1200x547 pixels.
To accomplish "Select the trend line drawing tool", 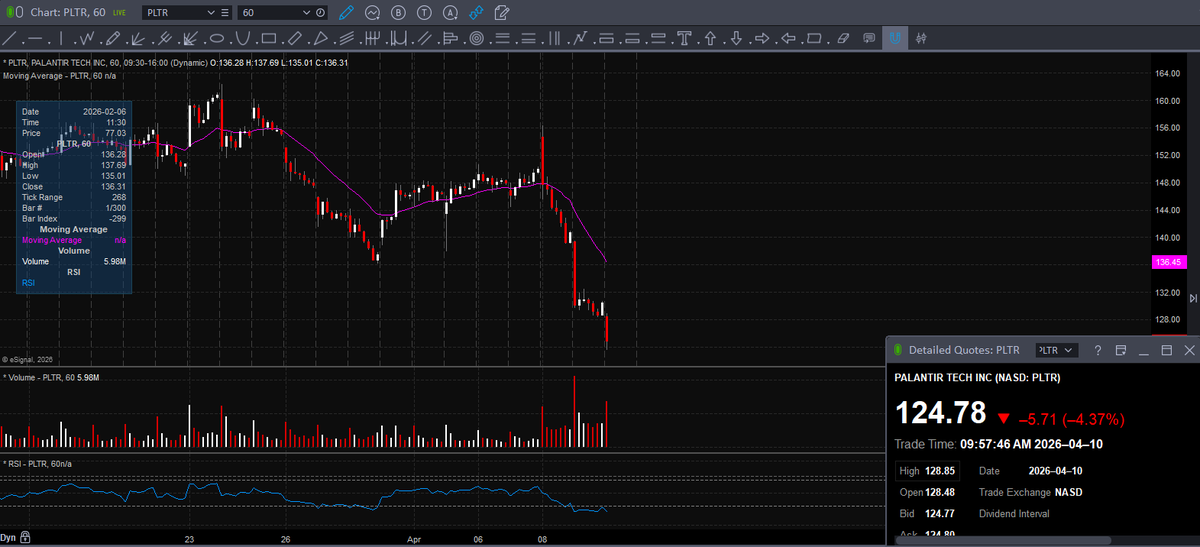I will click(9, 38).
